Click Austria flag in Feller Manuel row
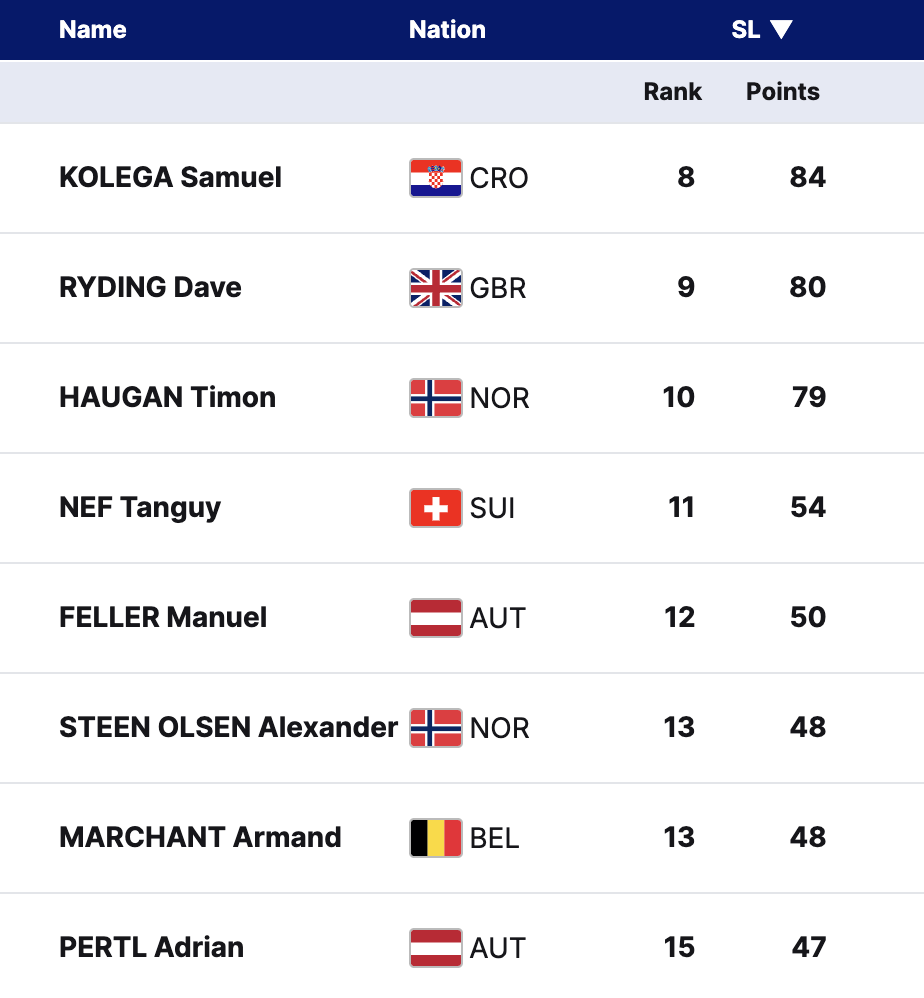This screenshot has width=924, height=998. [435, 618]
